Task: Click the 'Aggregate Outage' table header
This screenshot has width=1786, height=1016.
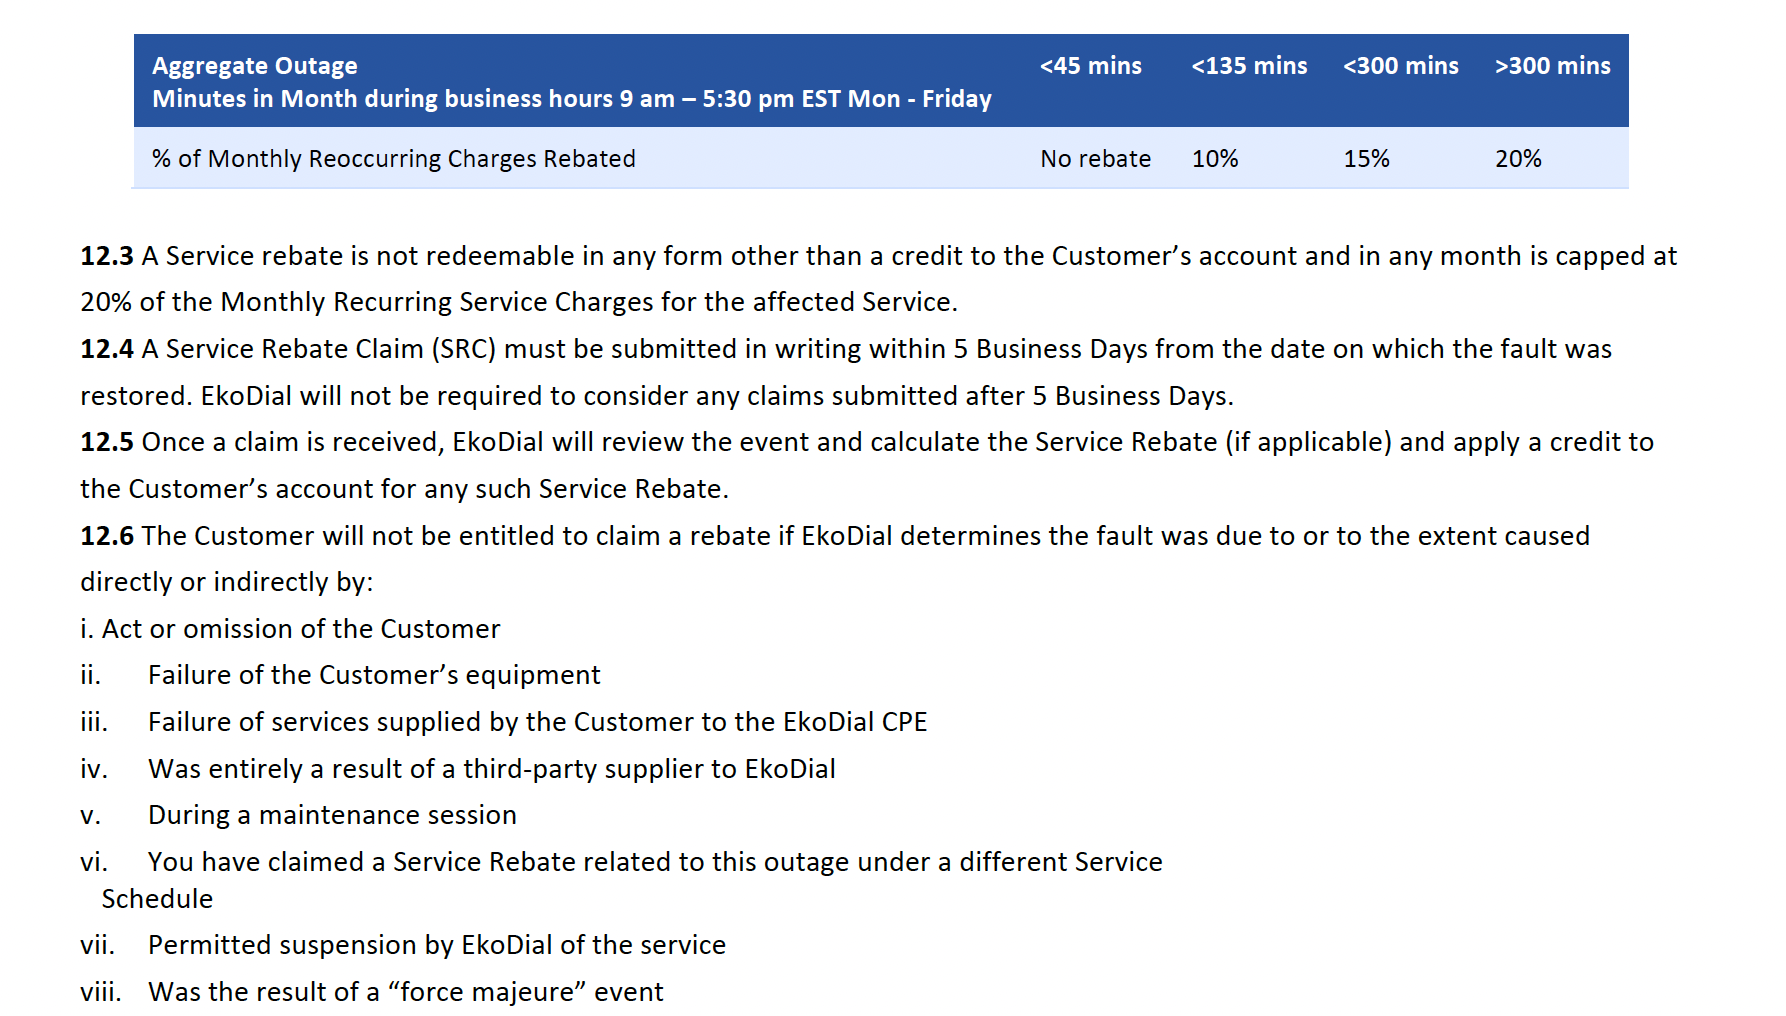Action: (x=571, y=82)
